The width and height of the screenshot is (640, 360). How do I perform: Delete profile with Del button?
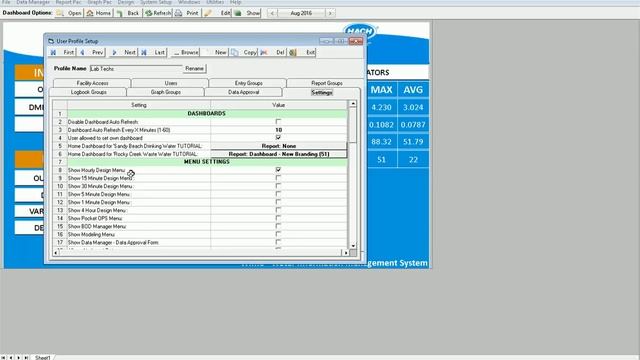[x=273, y=52]
